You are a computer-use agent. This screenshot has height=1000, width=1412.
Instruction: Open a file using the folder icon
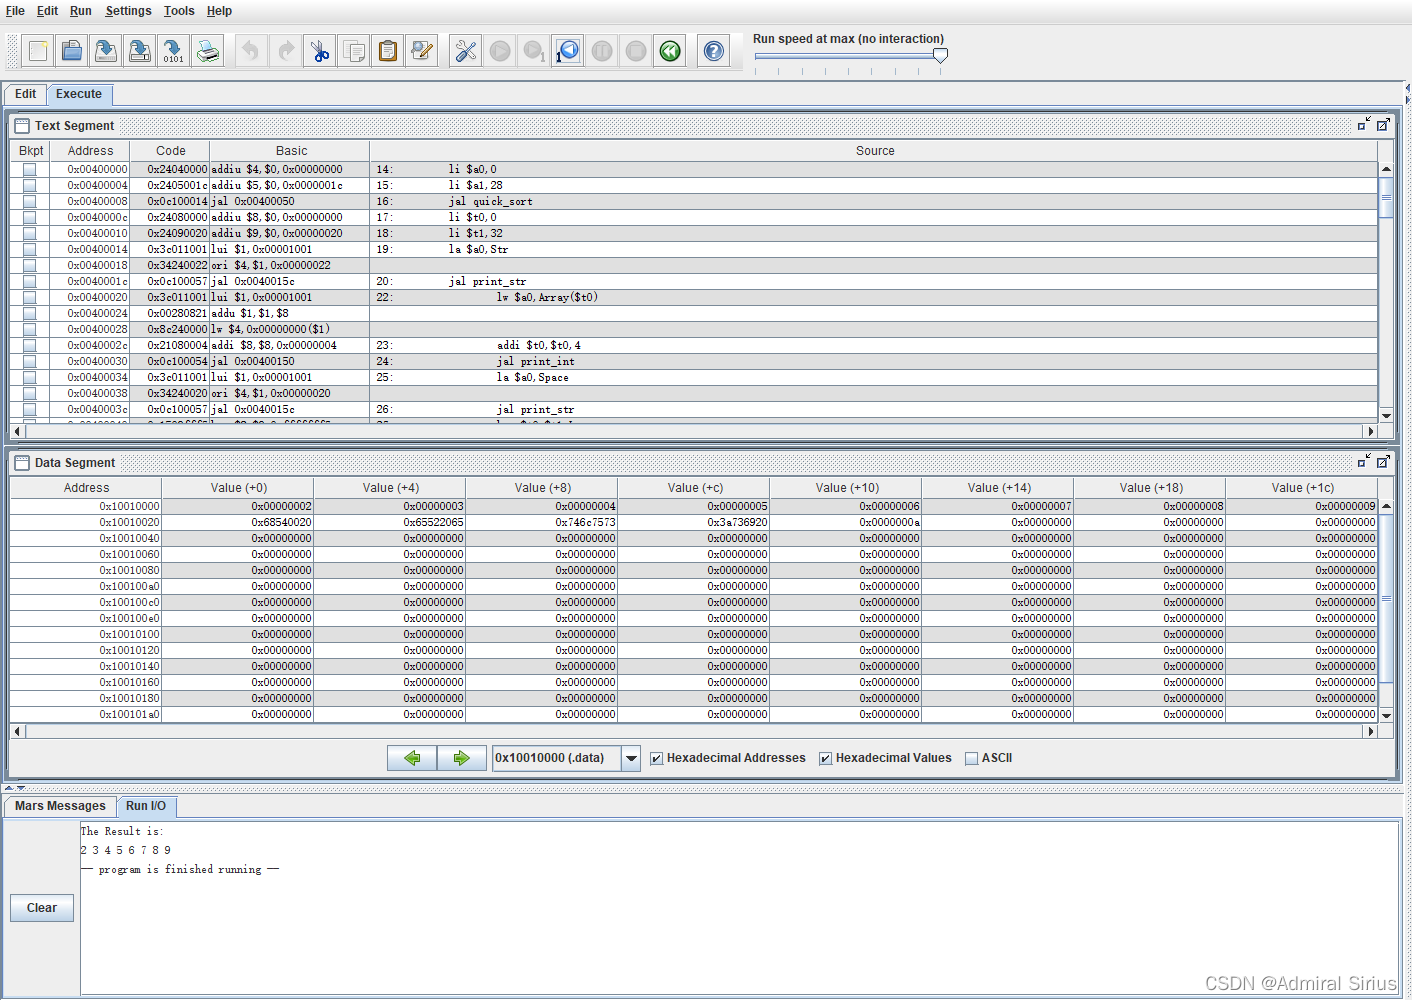coord(72,51)
